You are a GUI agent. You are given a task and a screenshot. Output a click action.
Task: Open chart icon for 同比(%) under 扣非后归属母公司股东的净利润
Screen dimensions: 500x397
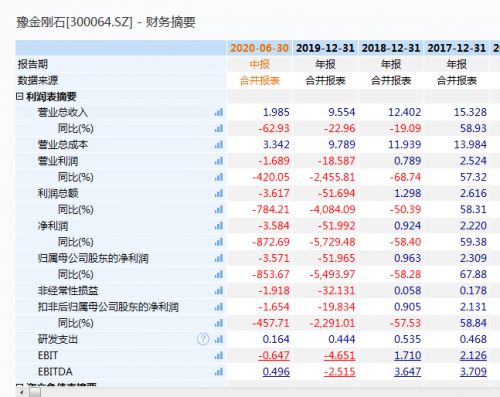point(219,323)
